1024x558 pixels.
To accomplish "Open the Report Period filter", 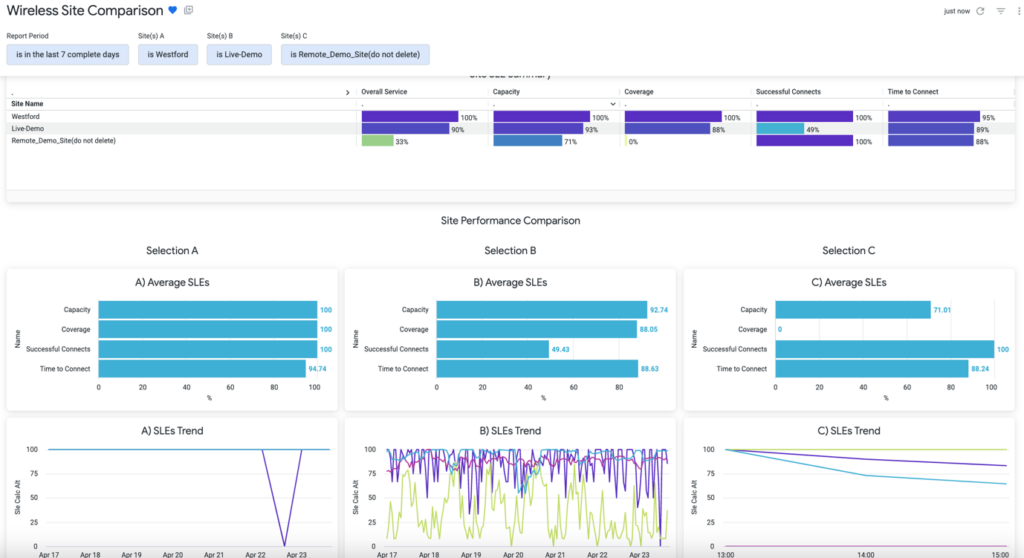I will 68,54.
